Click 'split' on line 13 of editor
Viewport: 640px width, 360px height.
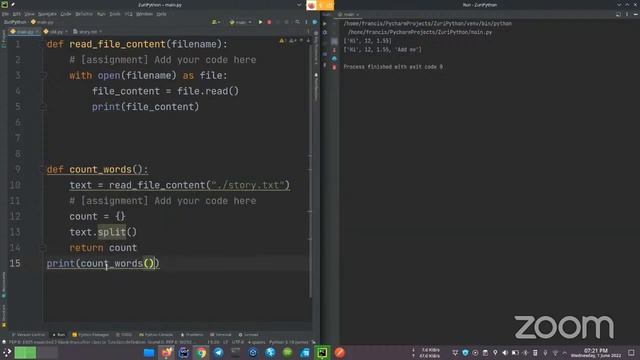(x=111, y=232)
